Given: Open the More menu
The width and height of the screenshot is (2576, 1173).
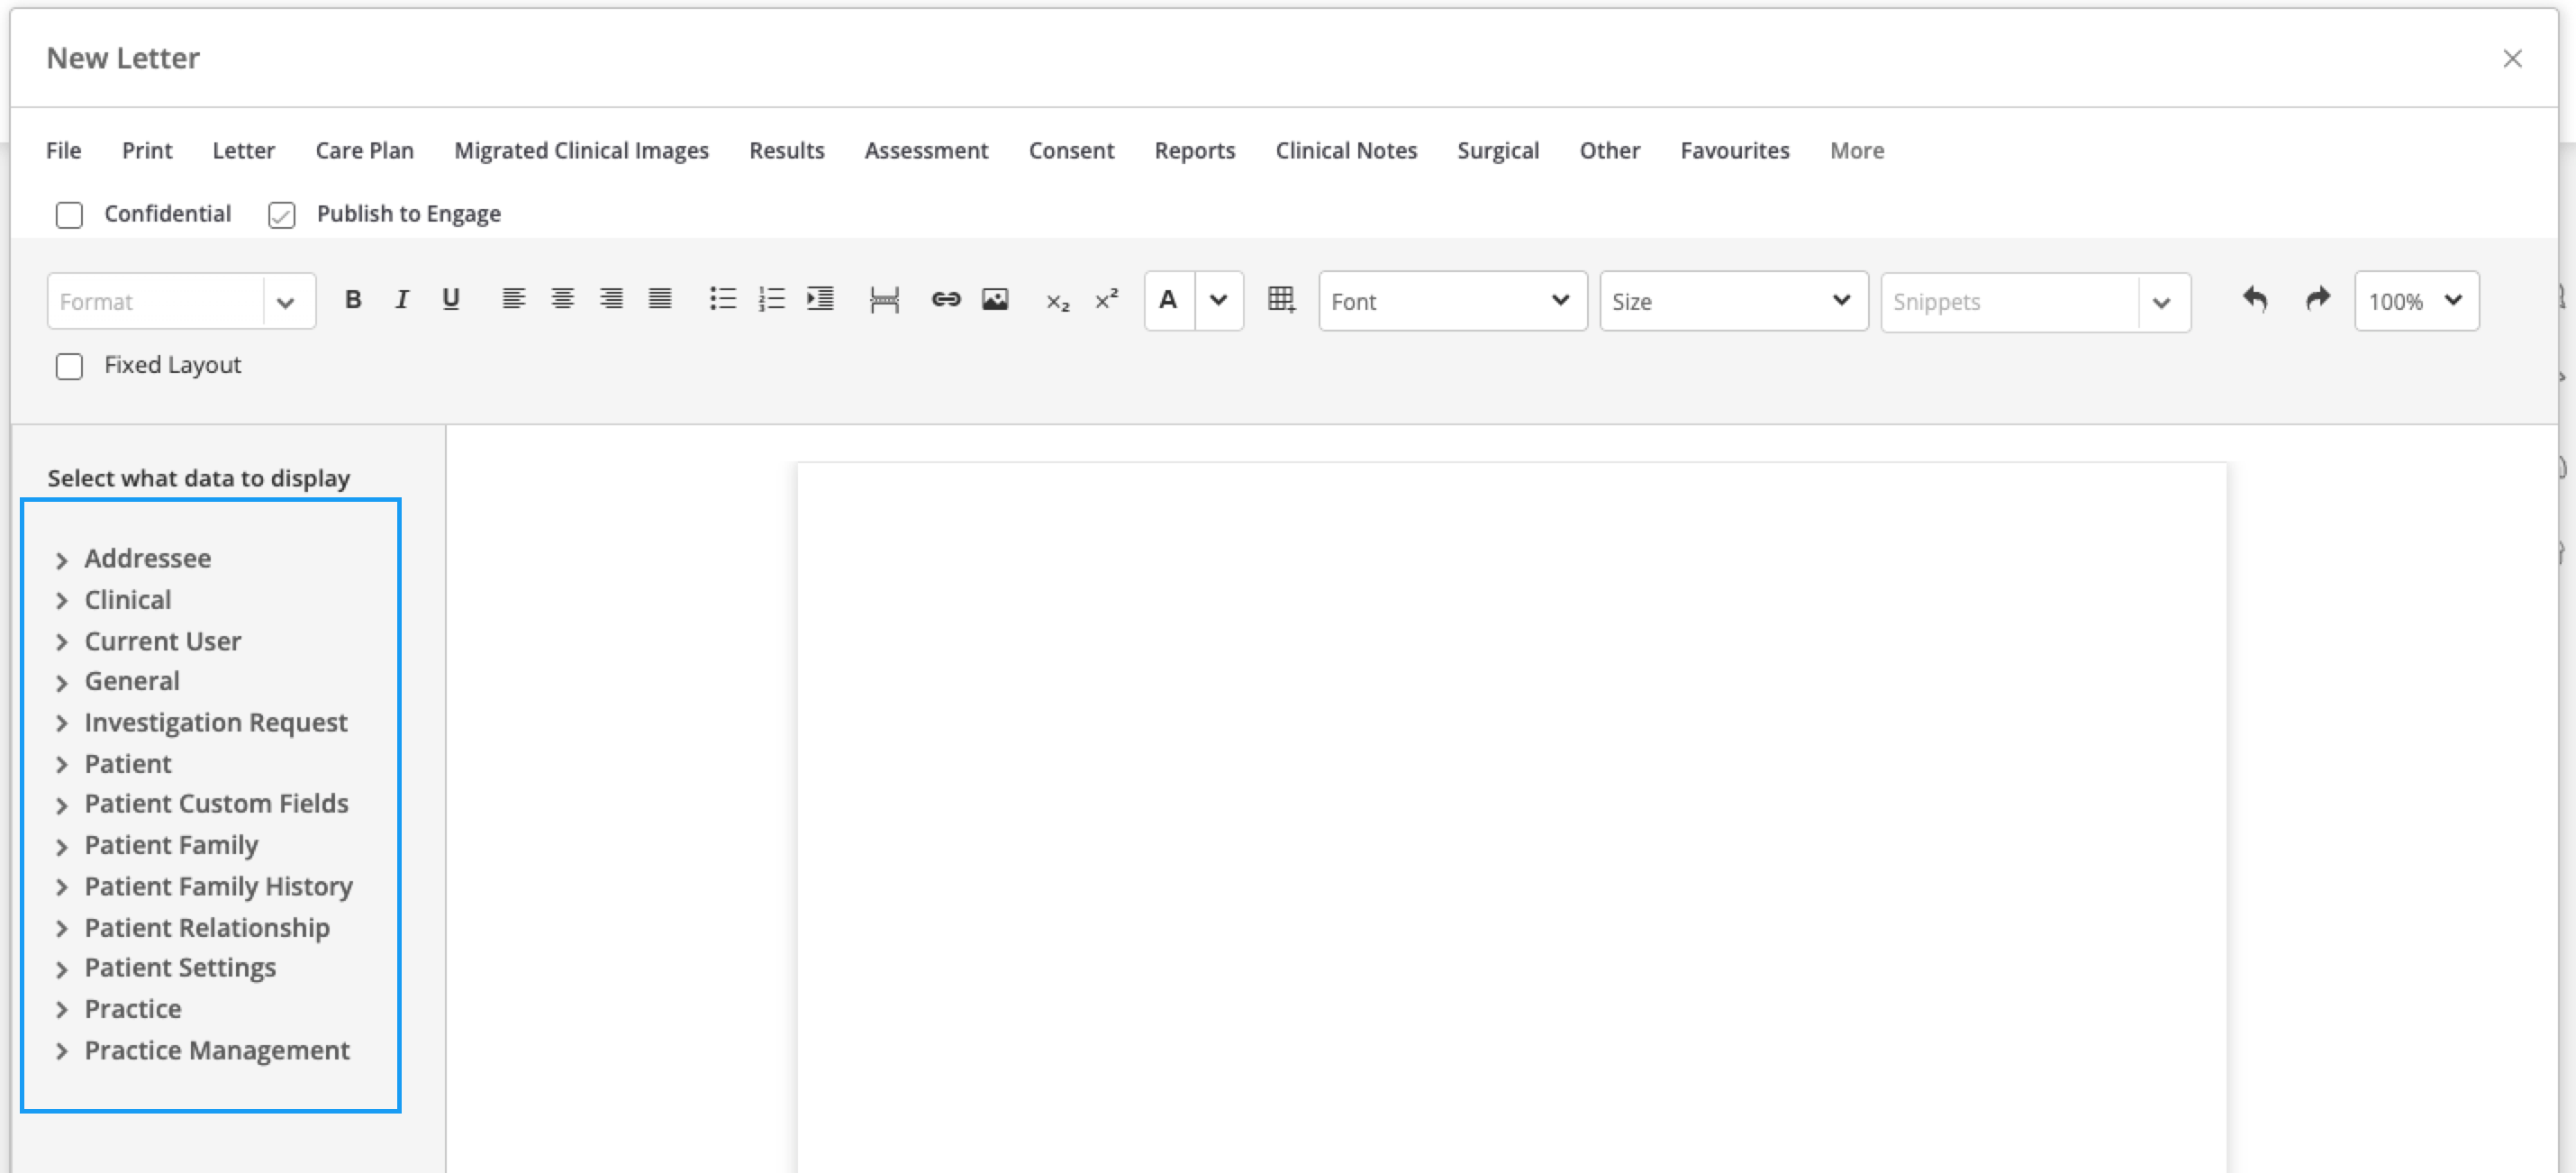Looking at the screenshot, I should (x=1857, y=151).
